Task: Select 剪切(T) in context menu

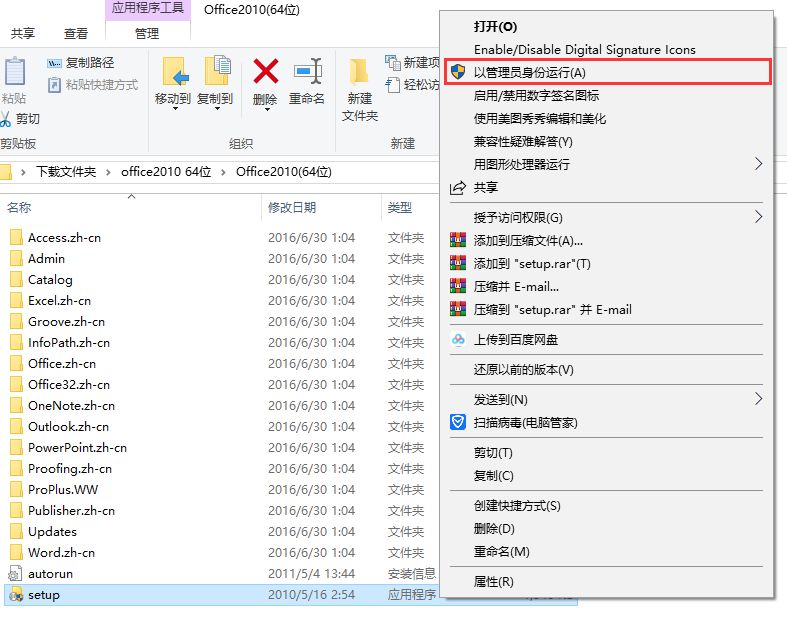Action: pos(606,453)
